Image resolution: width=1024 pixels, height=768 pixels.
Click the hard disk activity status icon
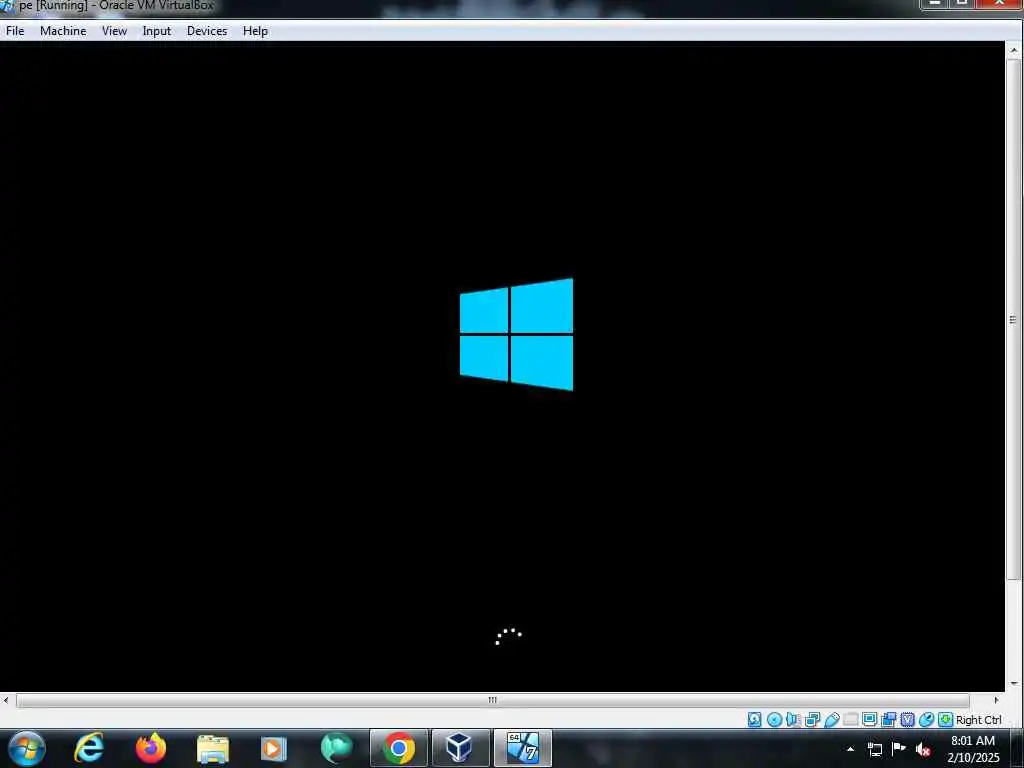coord(755,720)
